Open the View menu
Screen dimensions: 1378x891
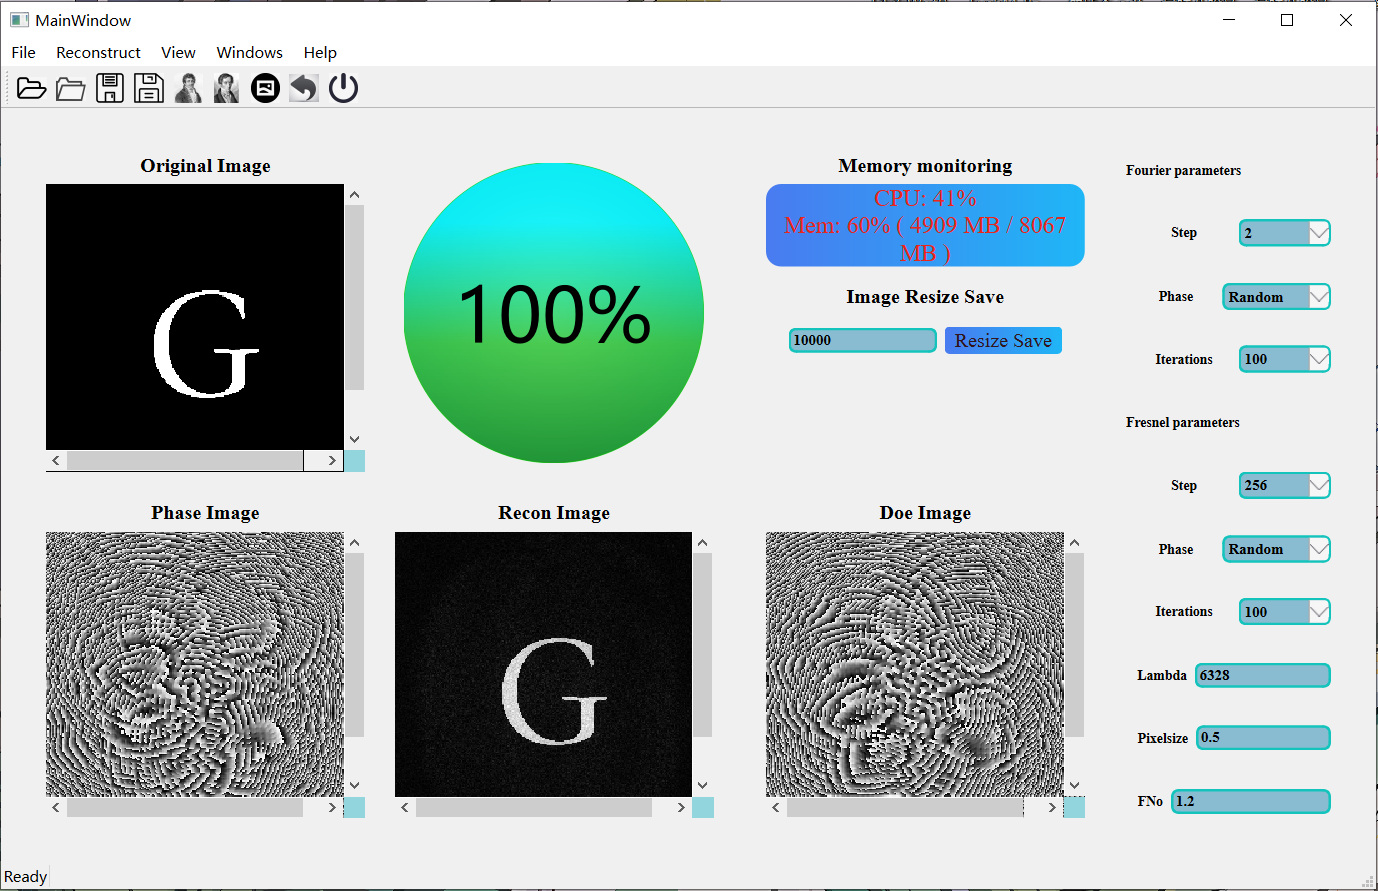[178, 52]
